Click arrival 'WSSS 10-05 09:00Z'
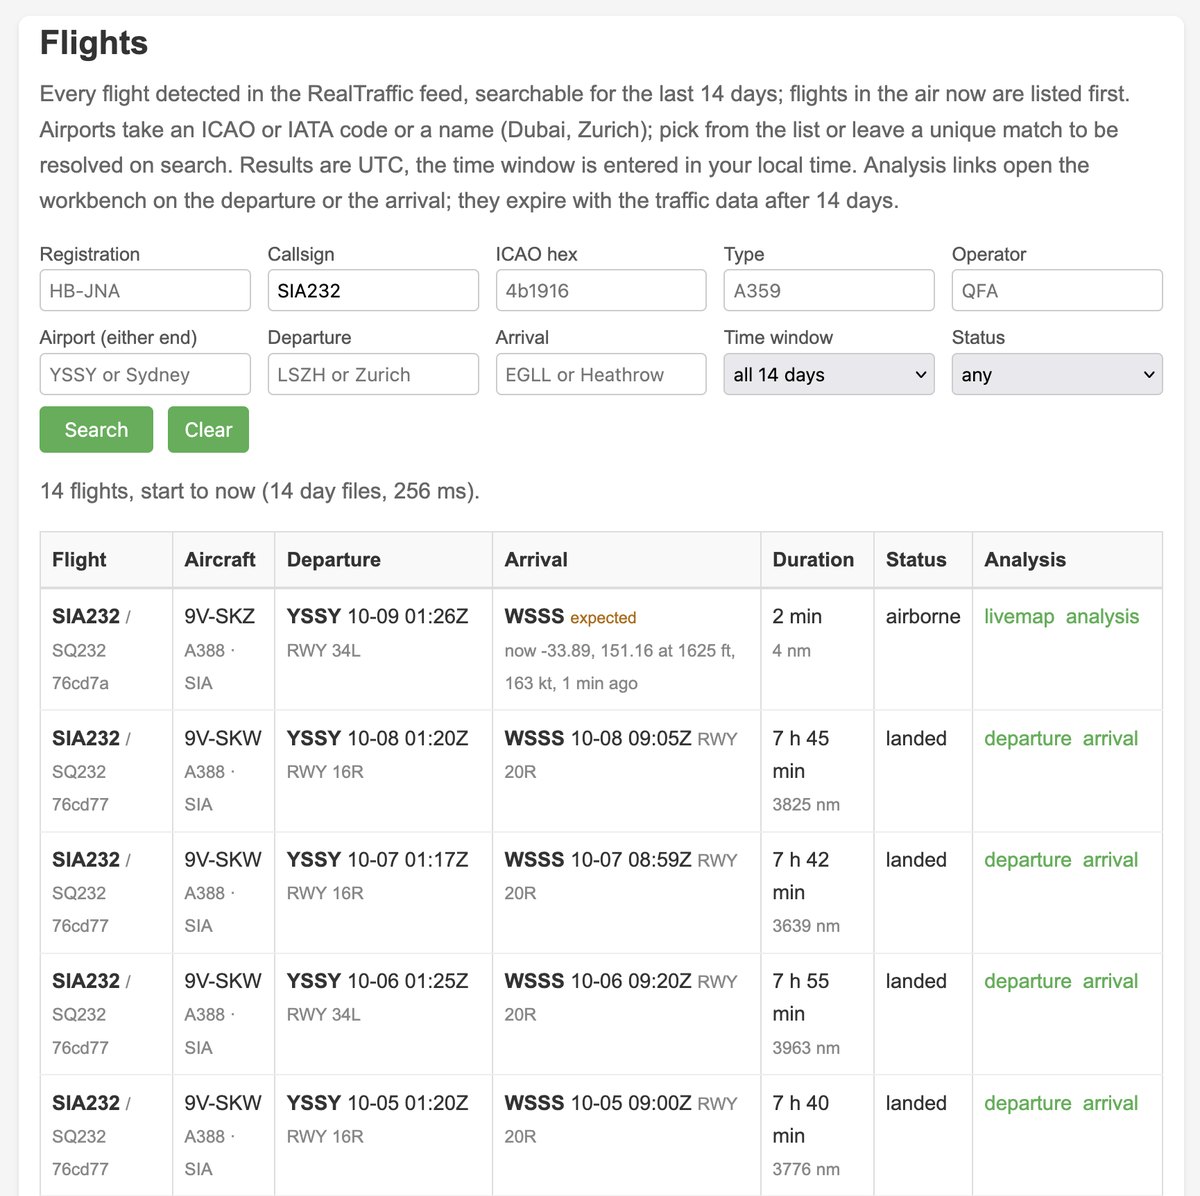Screen dimensions: 1200x1196 point(598,1103)
